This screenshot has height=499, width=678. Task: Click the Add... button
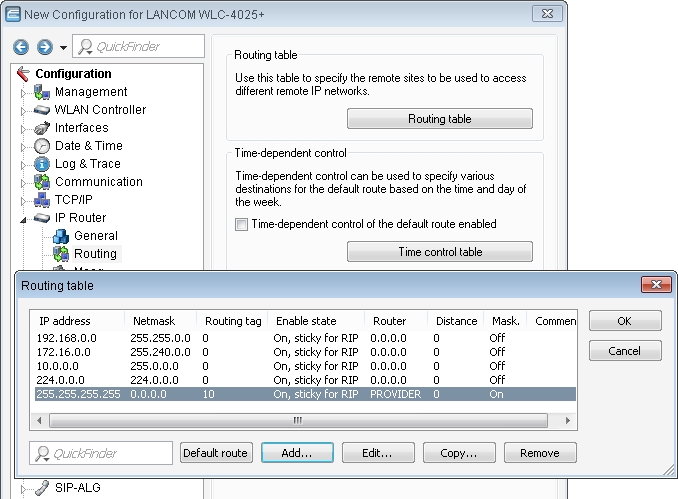pyautogui.click(x=296, y=453)
